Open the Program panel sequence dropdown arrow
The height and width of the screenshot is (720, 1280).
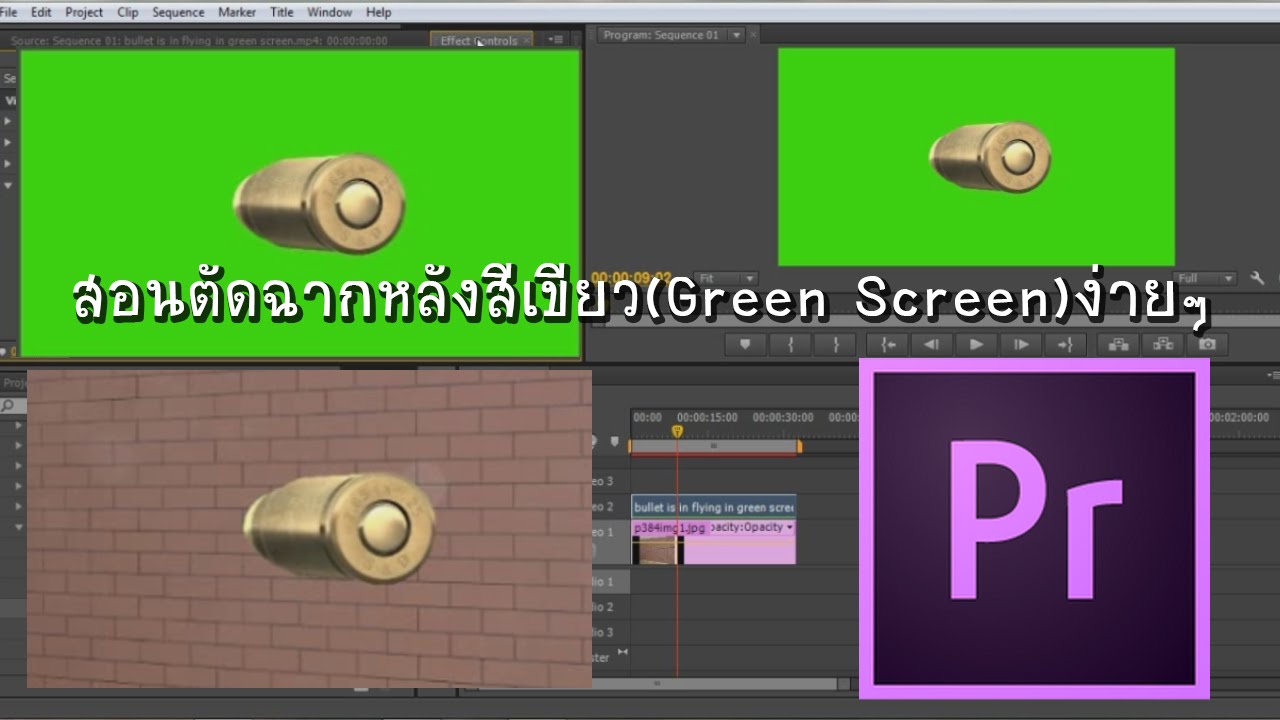tap(737, 35)
